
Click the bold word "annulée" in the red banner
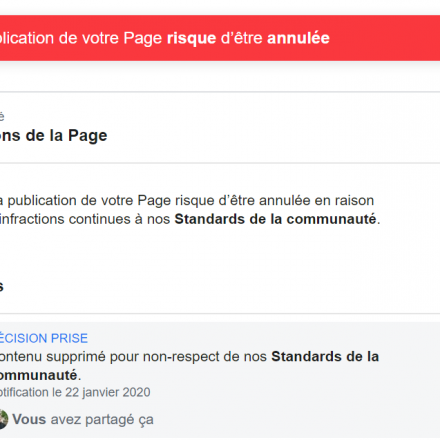click(298, 38)
